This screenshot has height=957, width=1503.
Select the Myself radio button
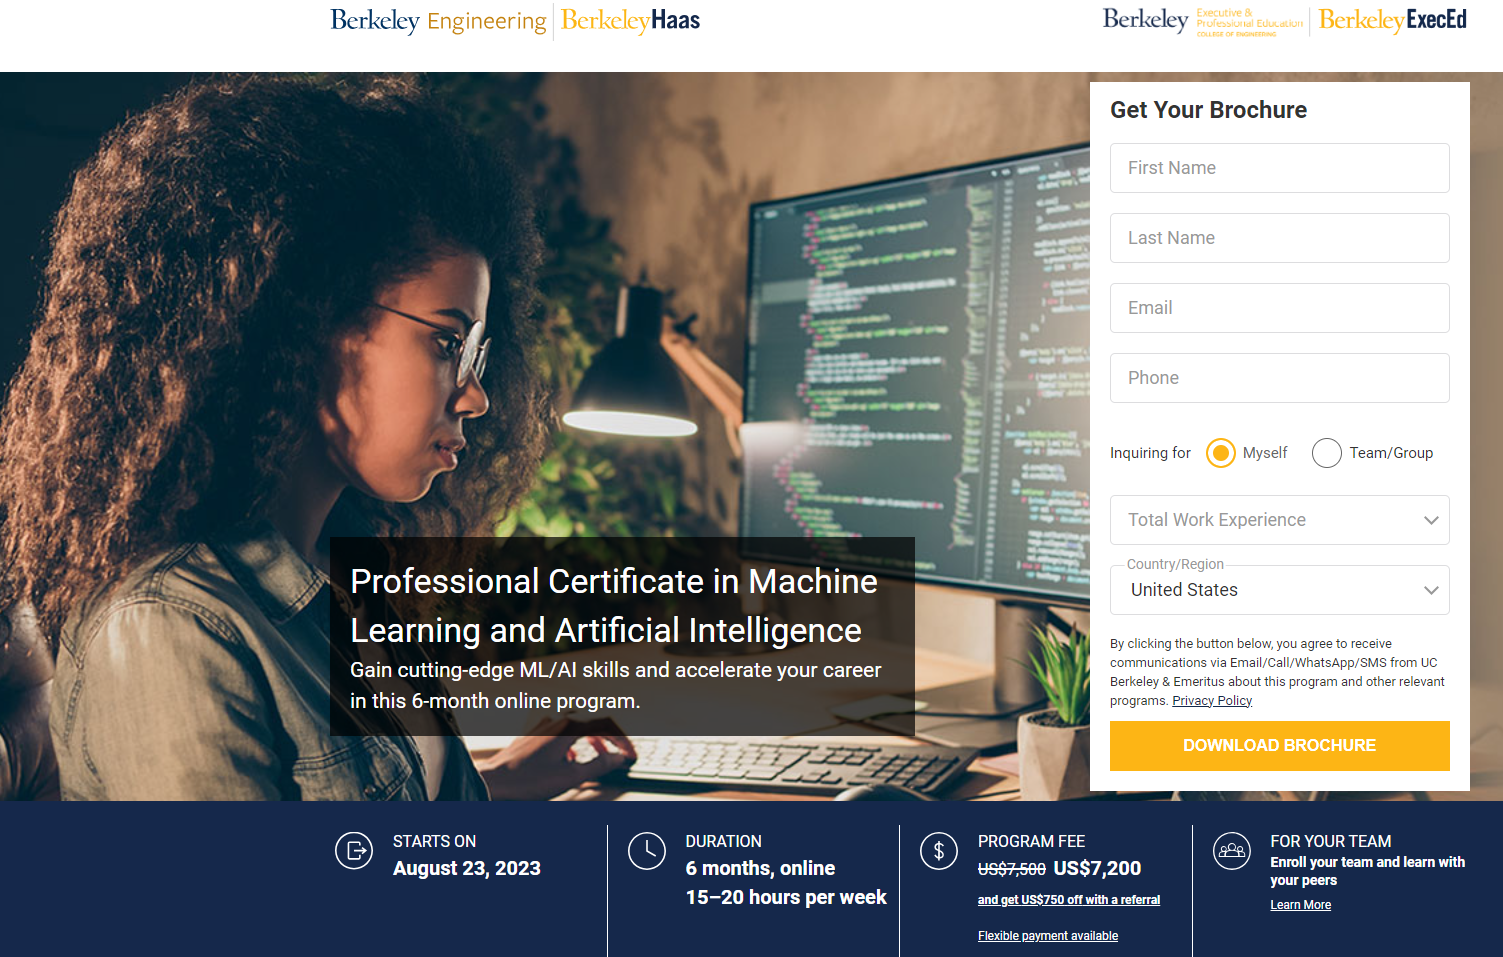pyautogui.click(x=1221, y=453)
